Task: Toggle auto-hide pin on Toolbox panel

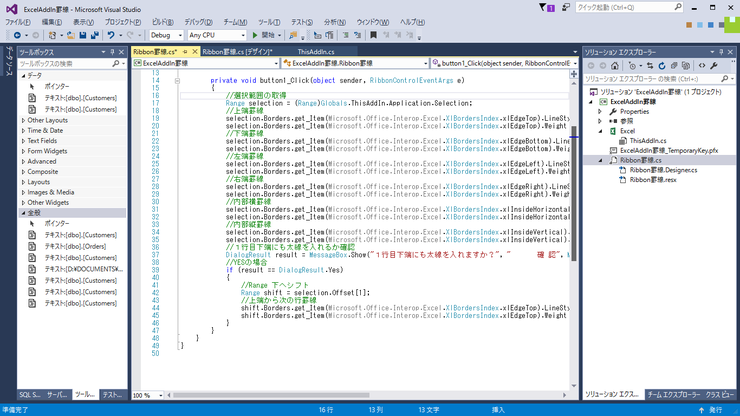Action: pyautogui.click(x=112, y=52)
